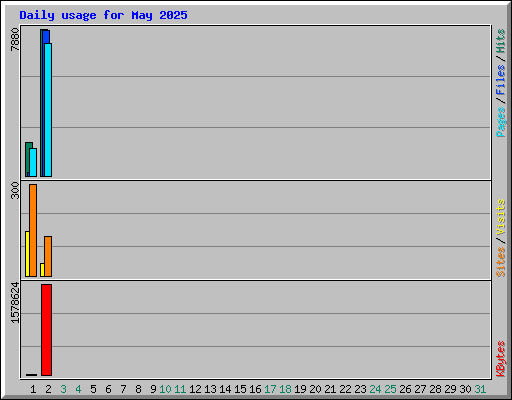Click the blue Files legend label
Screen dimensions: 512x400
[x=501, y=79]
